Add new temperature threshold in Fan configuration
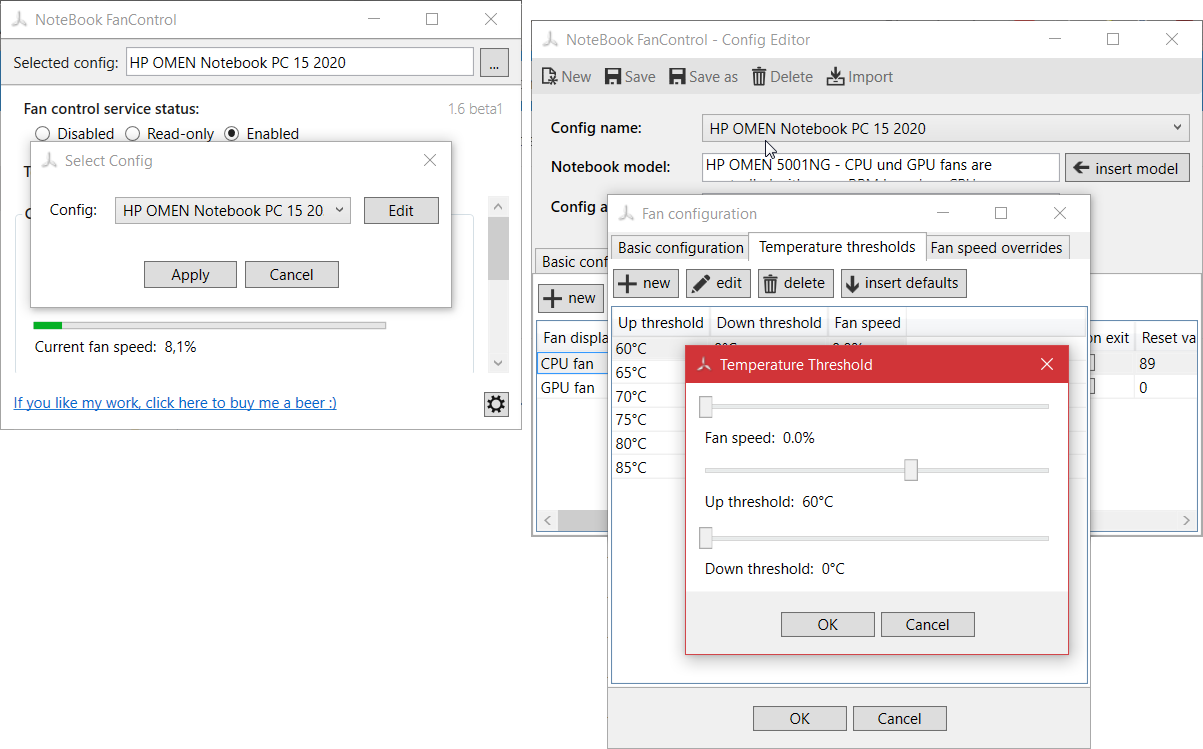The height and width of the screenshot is (749, 1203). (645, 283)
